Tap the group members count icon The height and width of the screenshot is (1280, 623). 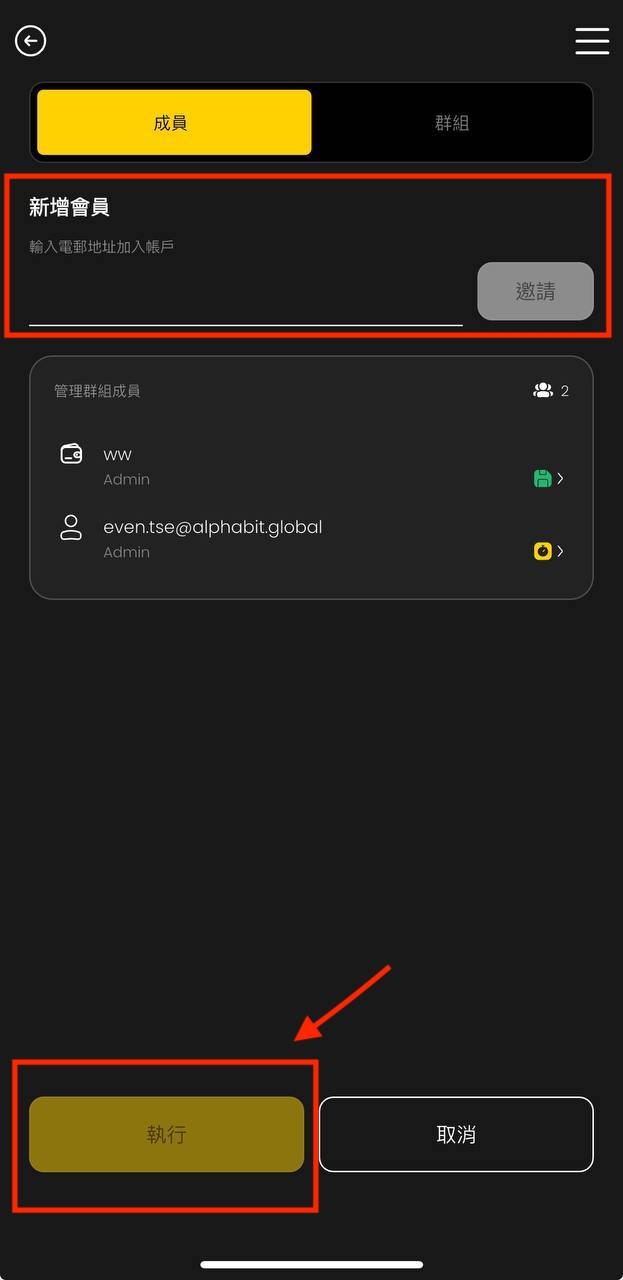point(543,391)
